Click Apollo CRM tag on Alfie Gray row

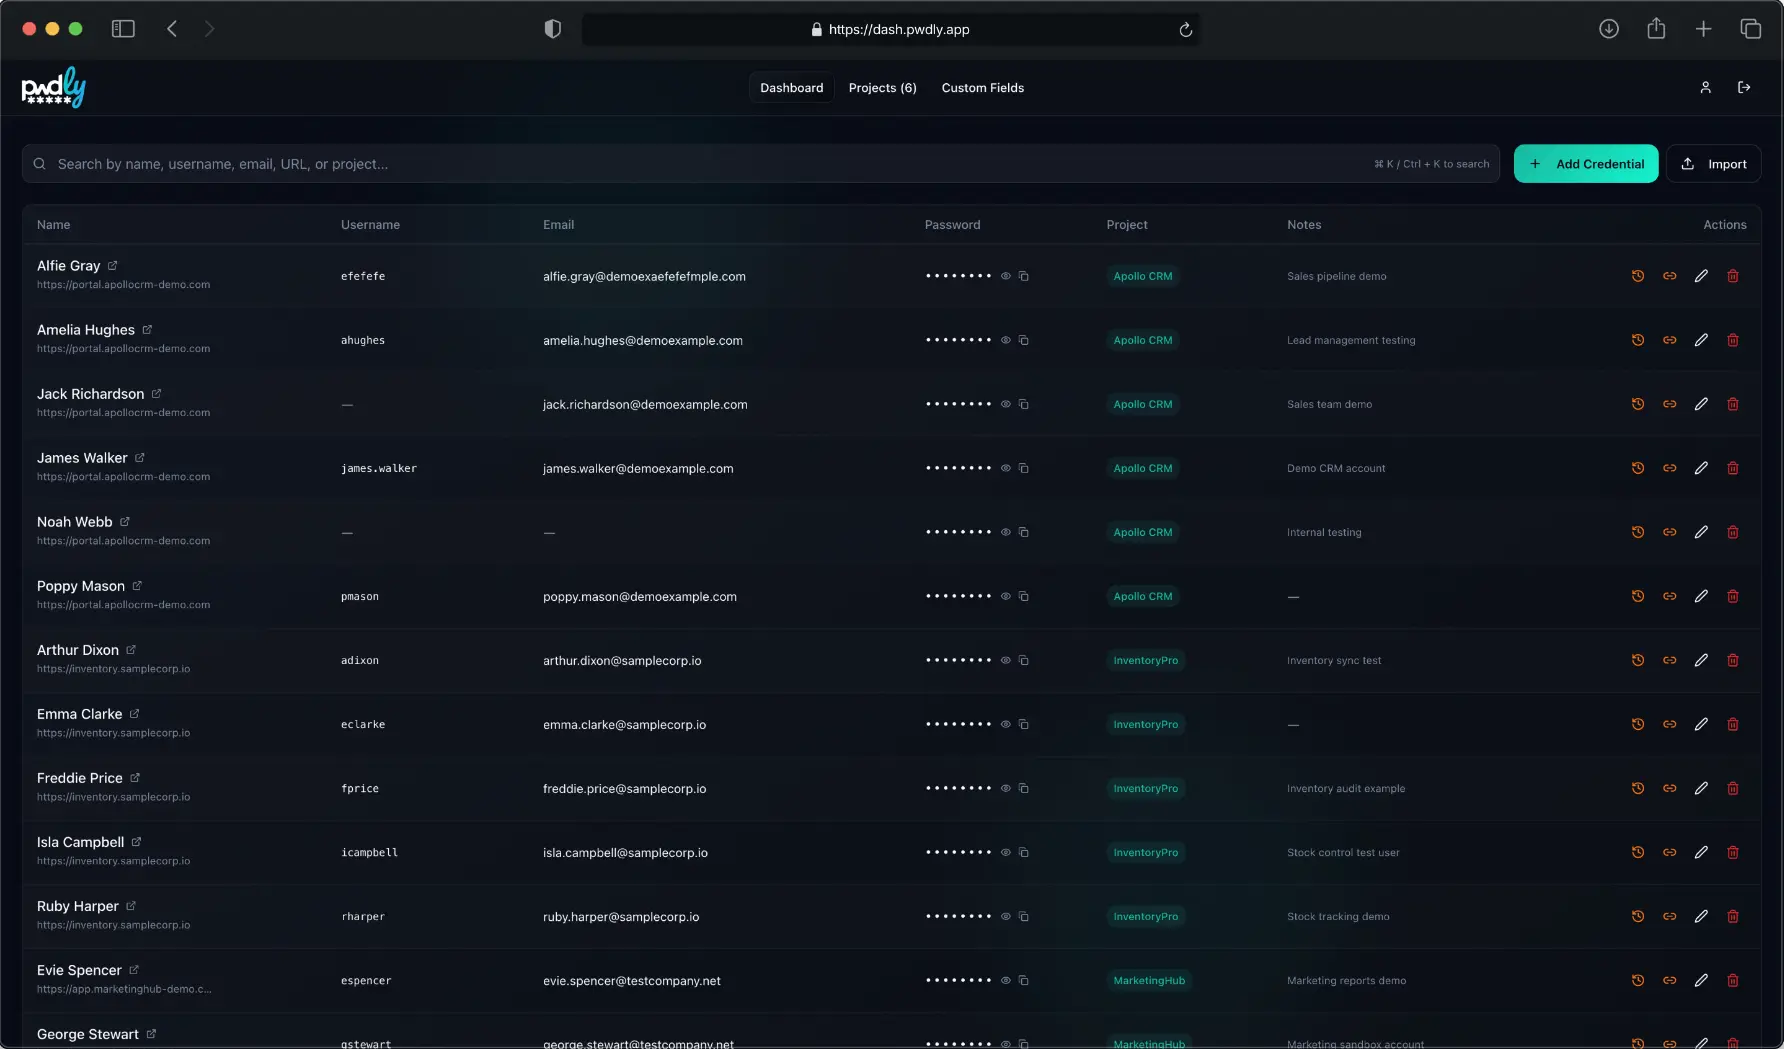pos(1143,276)
